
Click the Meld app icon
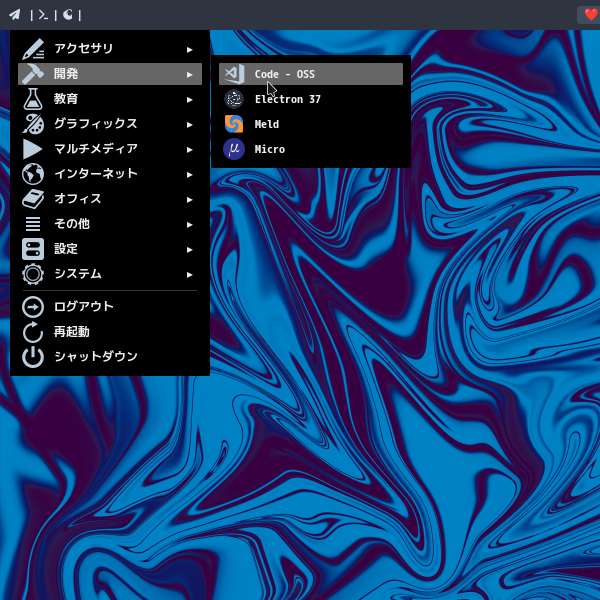(233, 124)
